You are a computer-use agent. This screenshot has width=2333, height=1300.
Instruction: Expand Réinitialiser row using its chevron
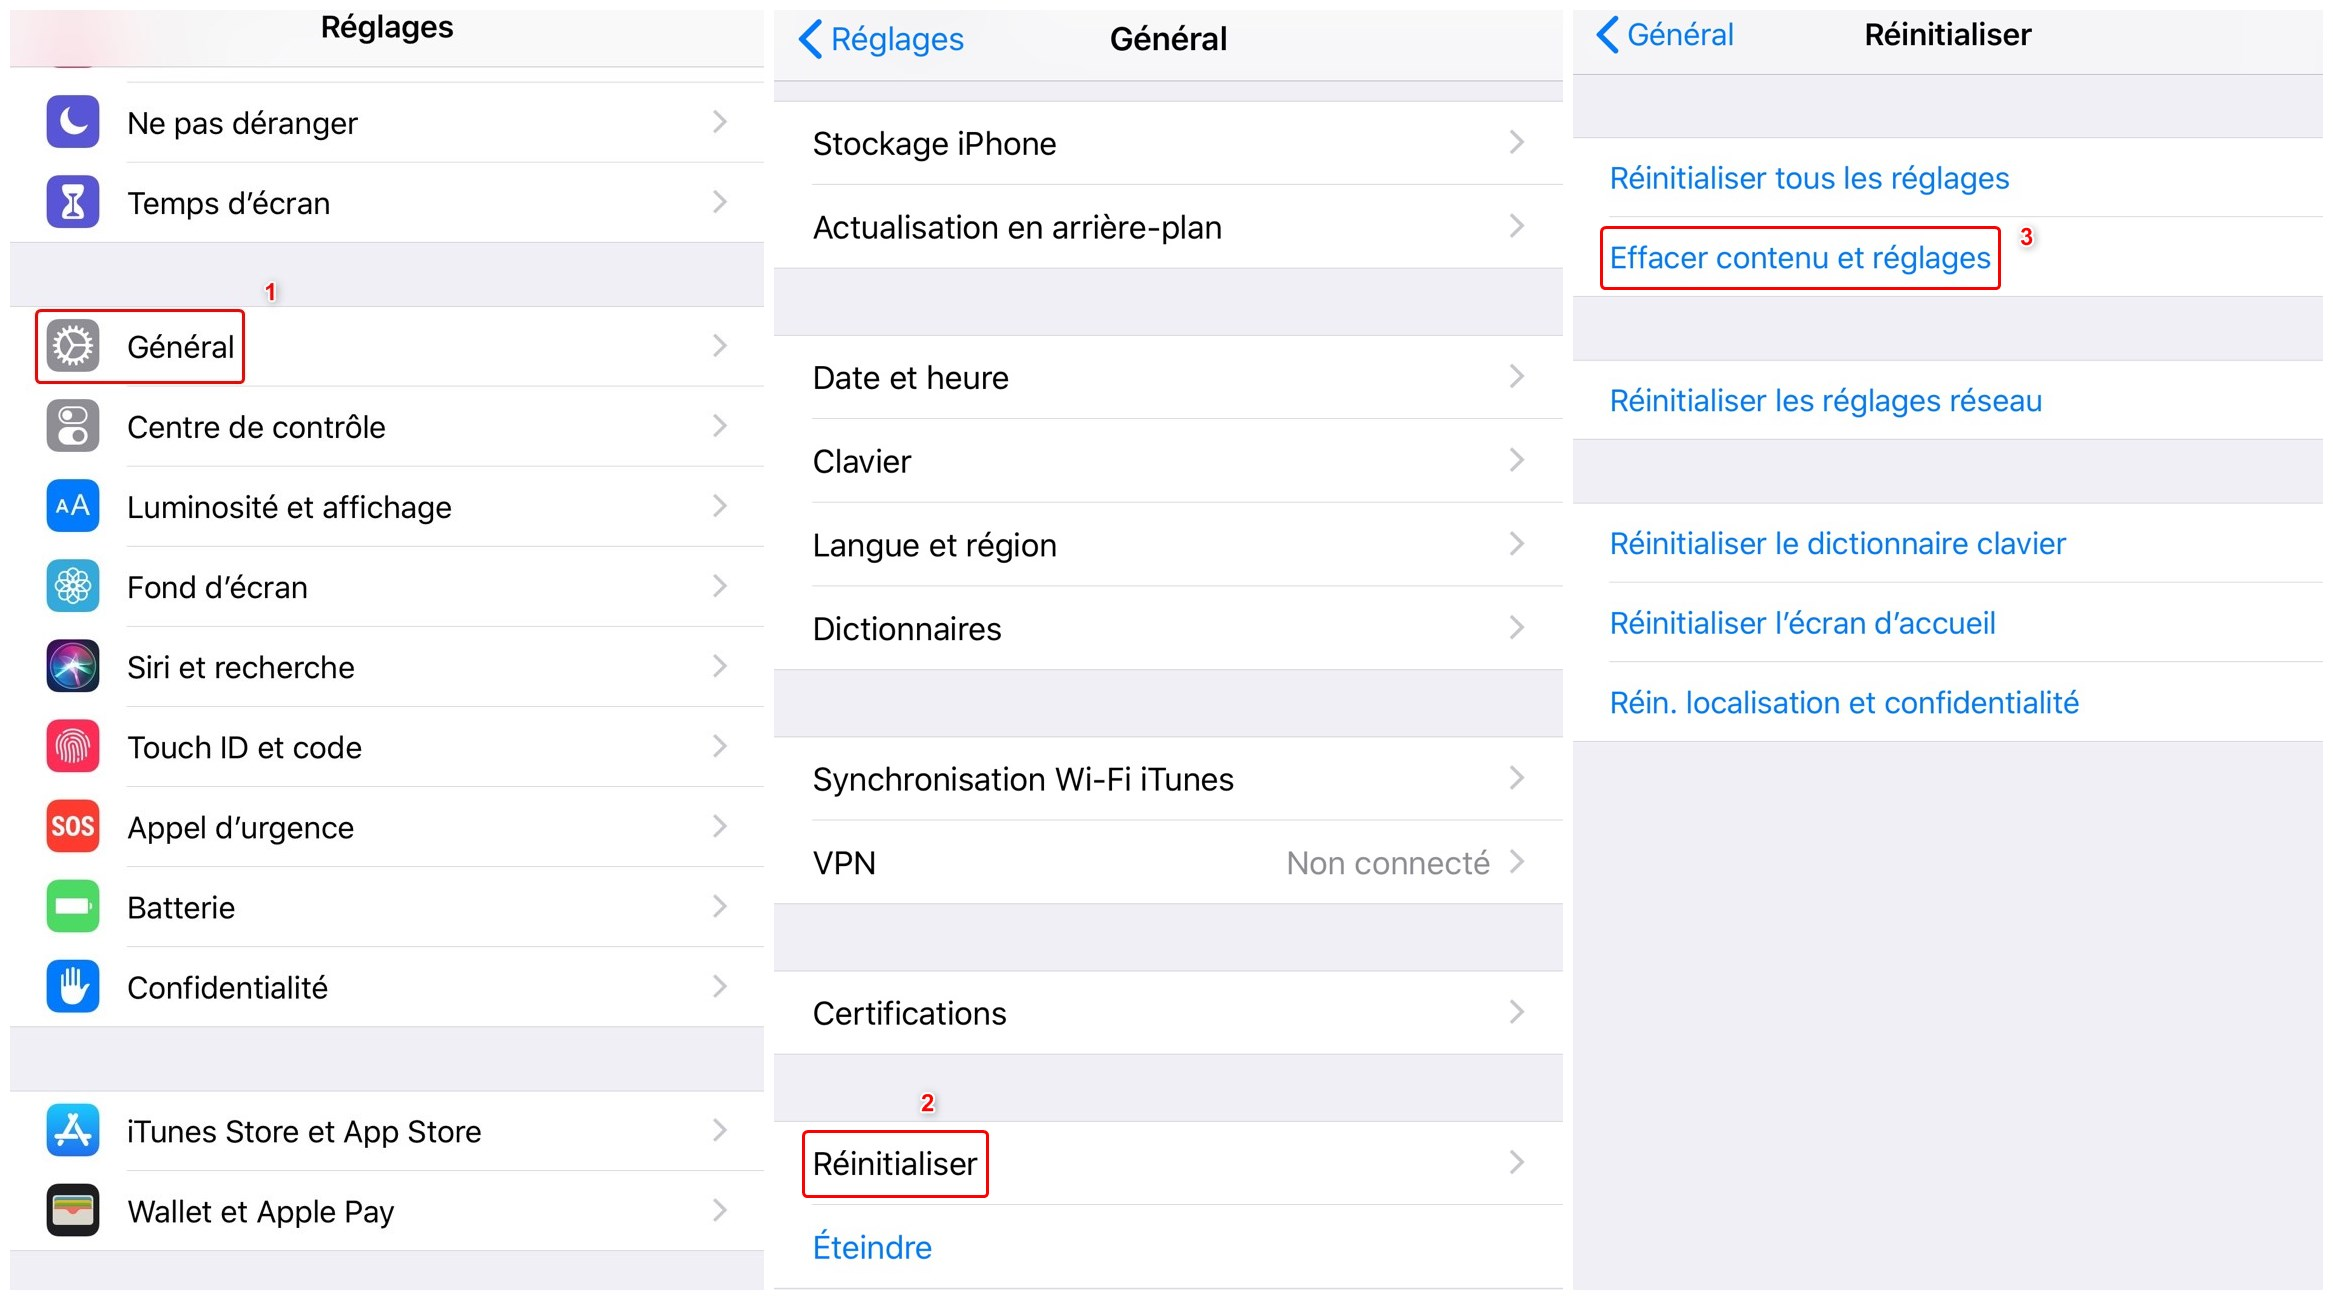coord(1516,1163)
